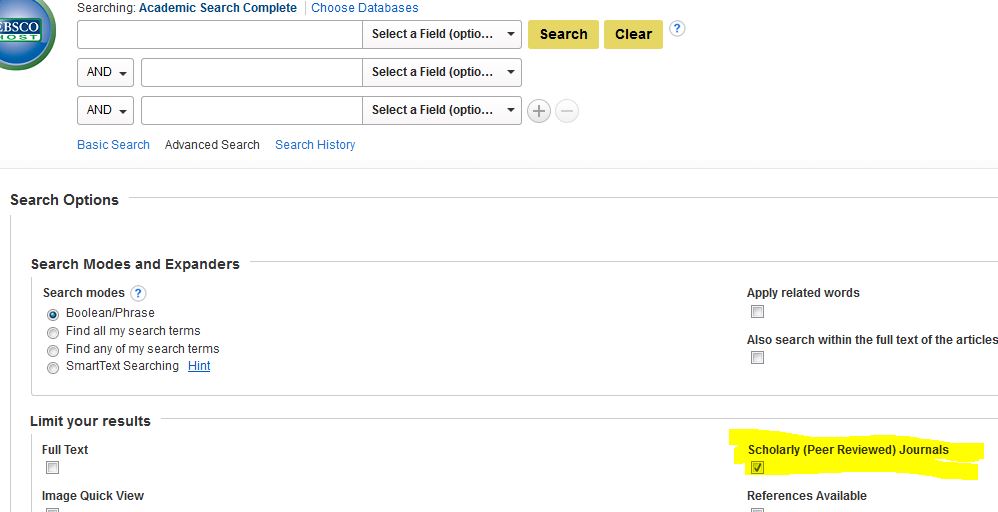998x512 pixels.
Task: Uncheck Scholarly (Peer Reviewed) Journals checkbox
Action: click(757, 467)
